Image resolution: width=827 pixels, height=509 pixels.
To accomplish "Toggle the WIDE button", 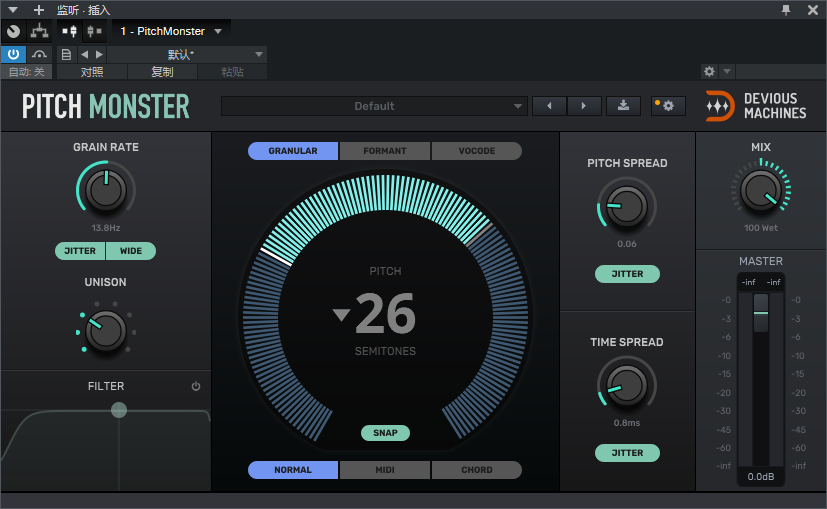I will coord(131,251).
